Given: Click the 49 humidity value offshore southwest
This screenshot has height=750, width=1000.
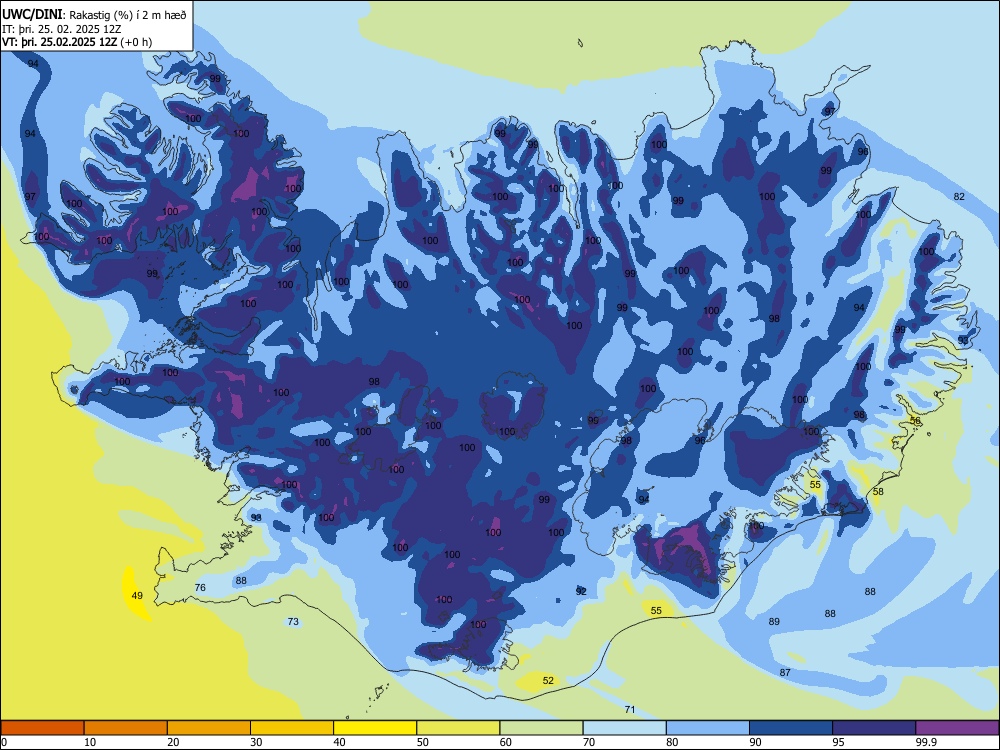Looking at the screenshot, I should click(x=137, y=596).
